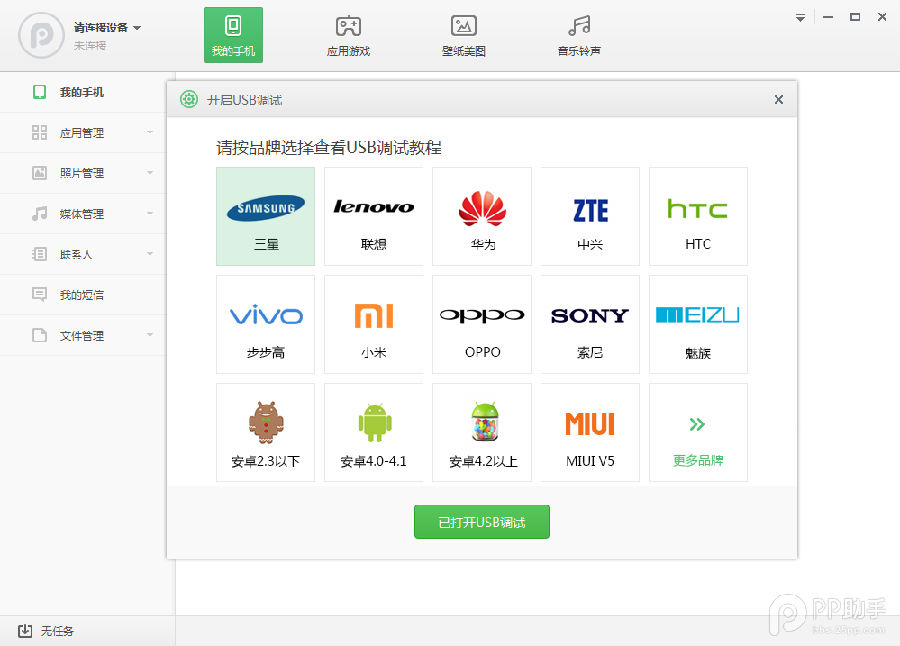Open the vivo tutorial tile

(265, 324)
